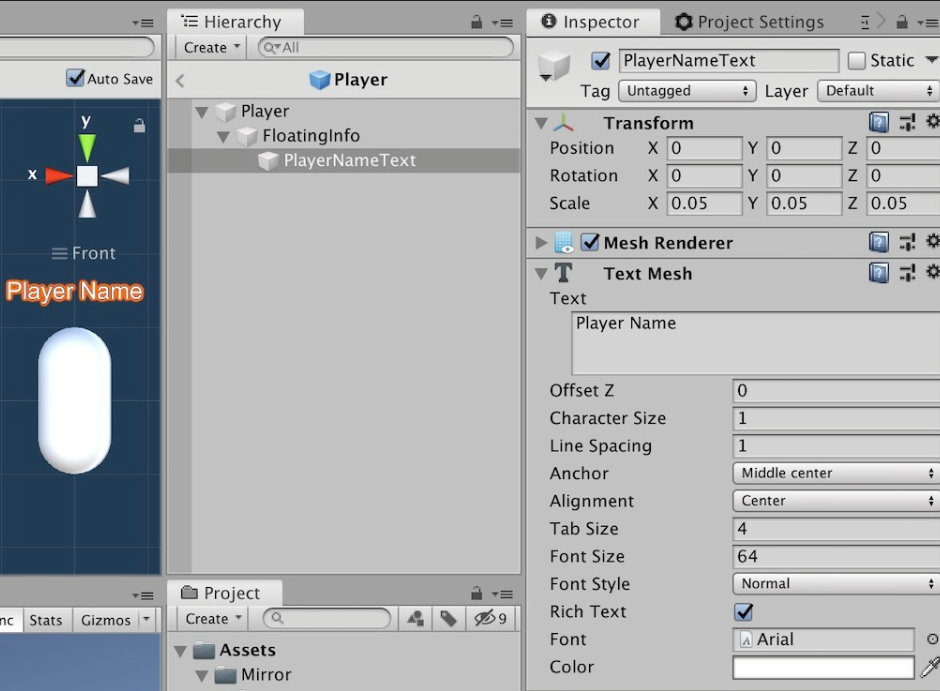The height and width of the screenshot is (691, 940).
Task: Toggle PlayerNameText active checkbox
Action: click(600, 60)
